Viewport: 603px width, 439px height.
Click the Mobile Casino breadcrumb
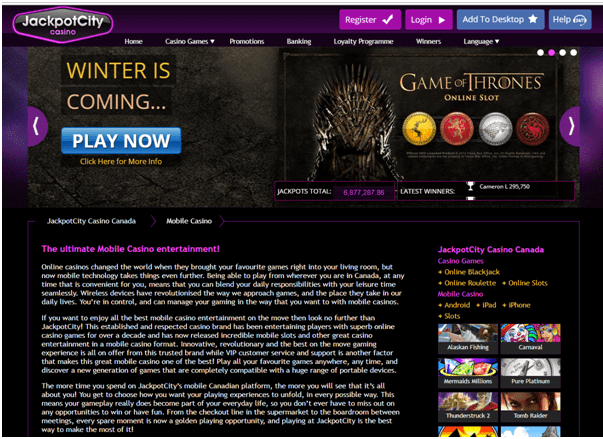point(189,221)
